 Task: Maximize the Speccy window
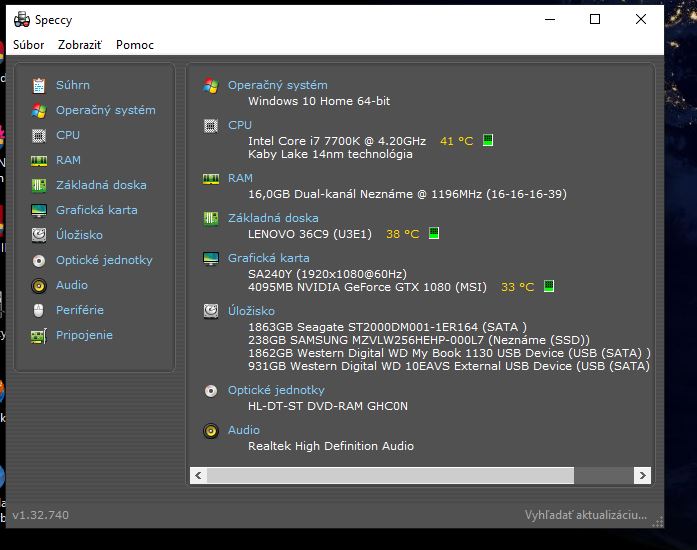[595, 19]
